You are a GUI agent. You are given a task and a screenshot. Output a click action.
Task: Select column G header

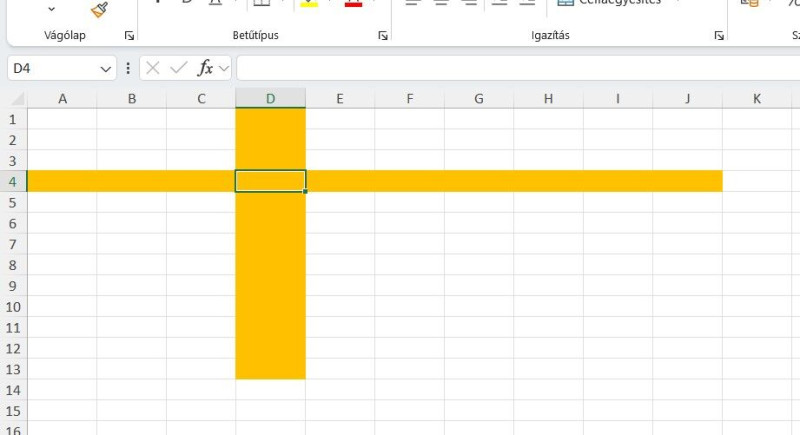click(x=479, y=98)
